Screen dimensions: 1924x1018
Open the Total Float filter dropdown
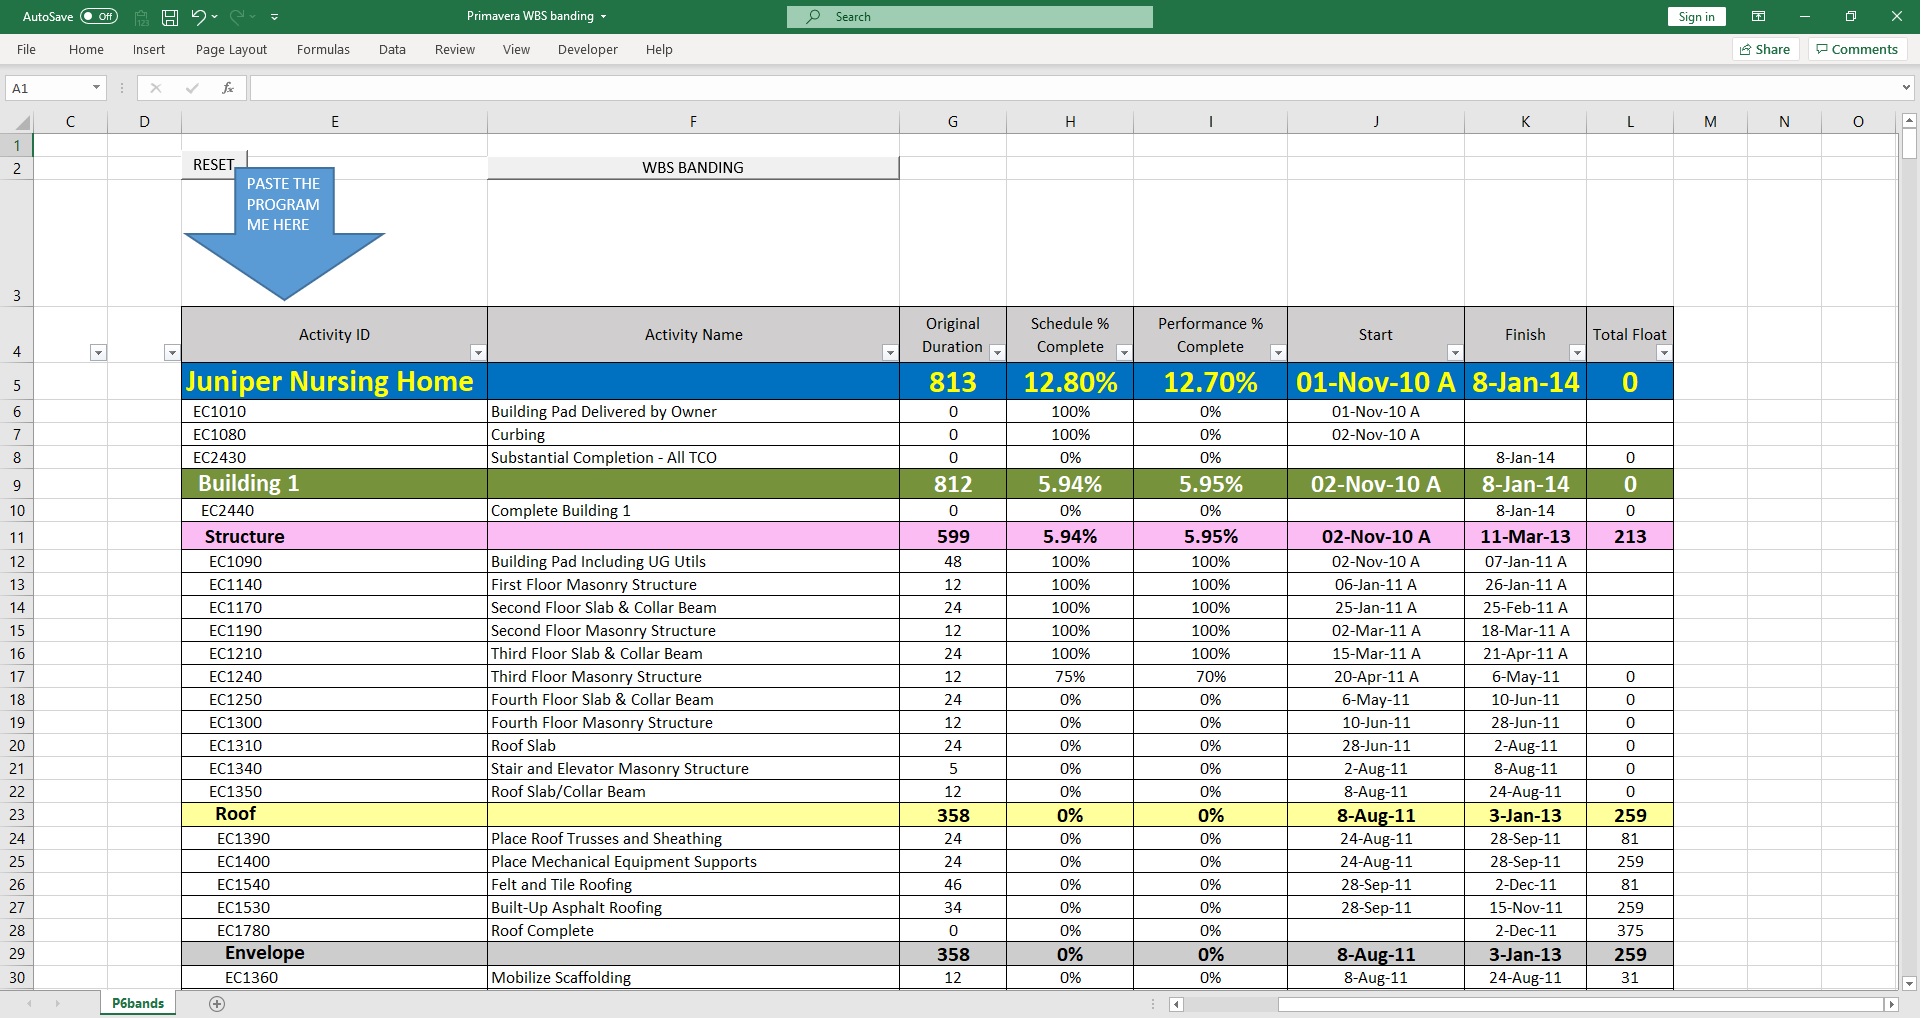[x=1663, y=353]
